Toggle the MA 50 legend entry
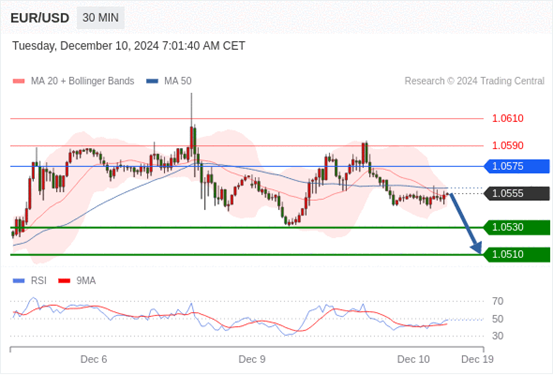Image resolution: width=553 pixels, height=375 pixels. [169, 81]
